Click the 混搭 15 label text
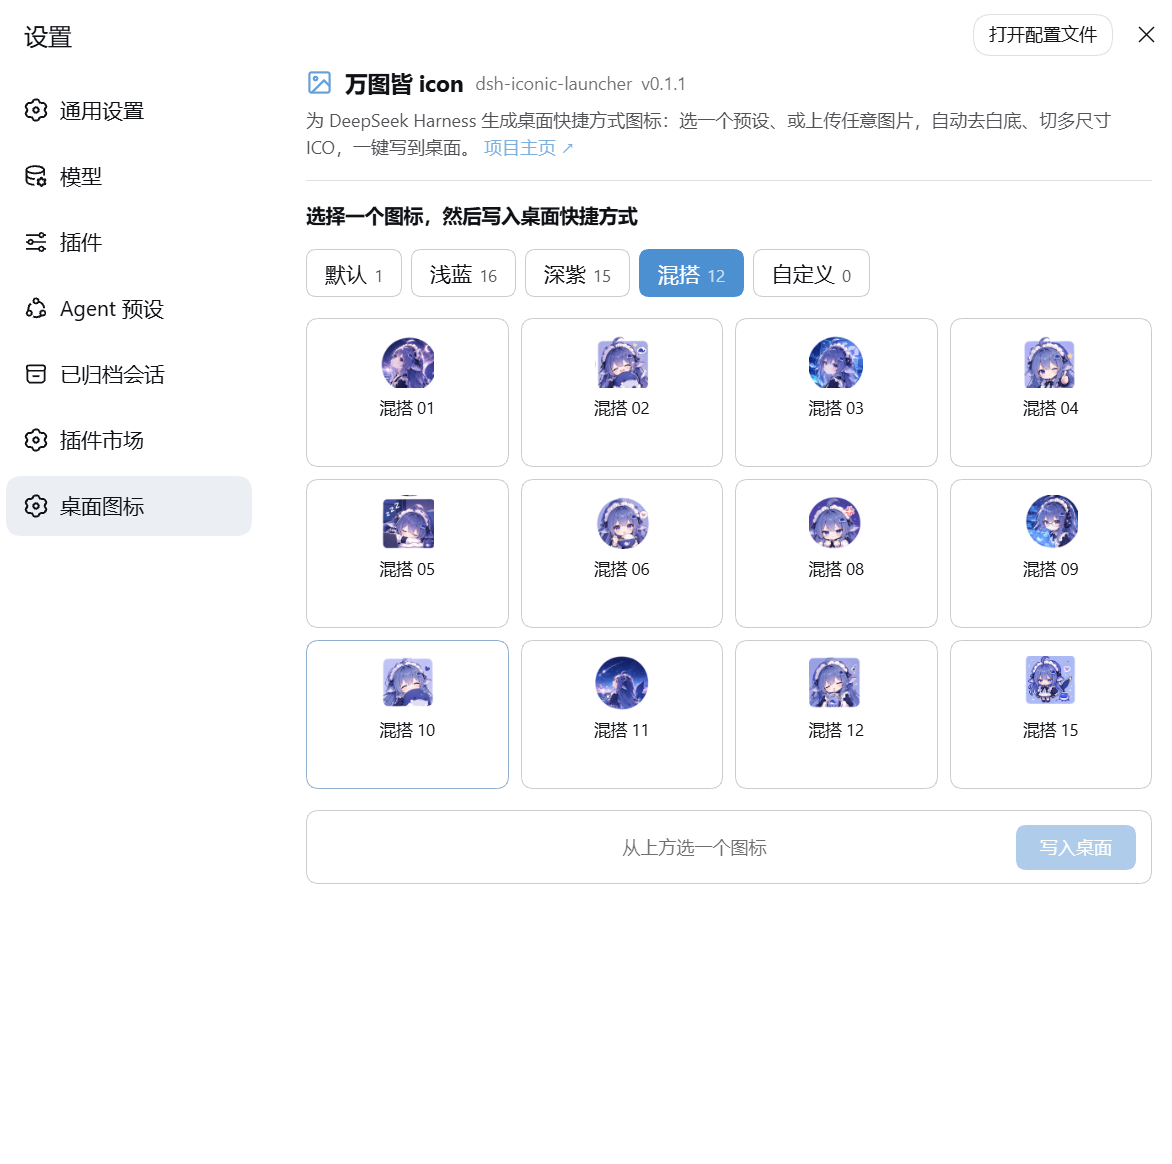The image size is (1172, 1164). coord(1050,730)
